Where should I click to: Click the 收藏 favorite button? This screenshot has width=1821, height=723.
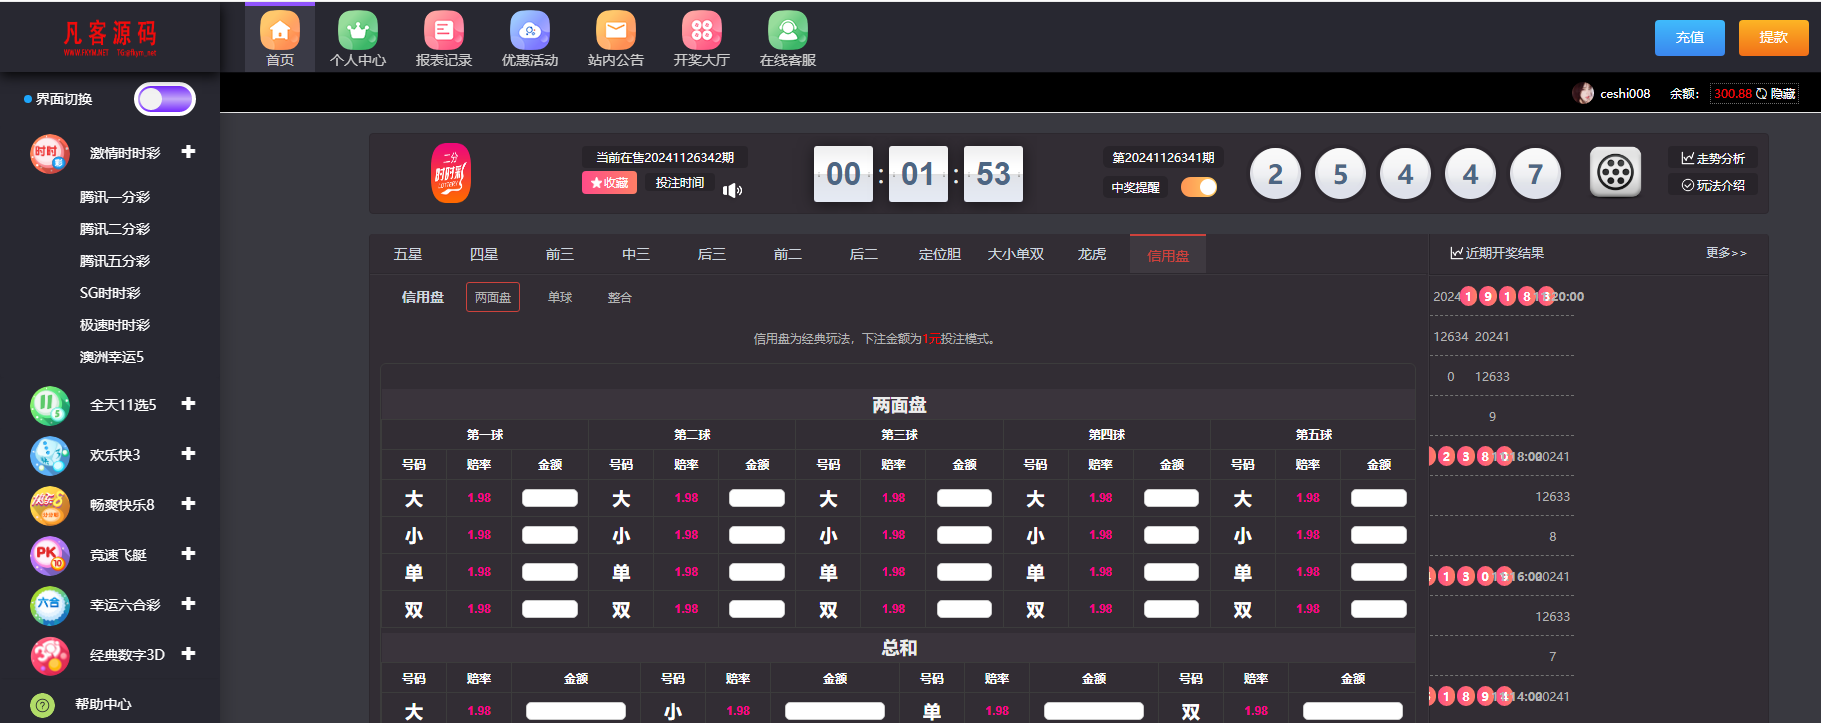pyautogui.click(x=609, y=183)
